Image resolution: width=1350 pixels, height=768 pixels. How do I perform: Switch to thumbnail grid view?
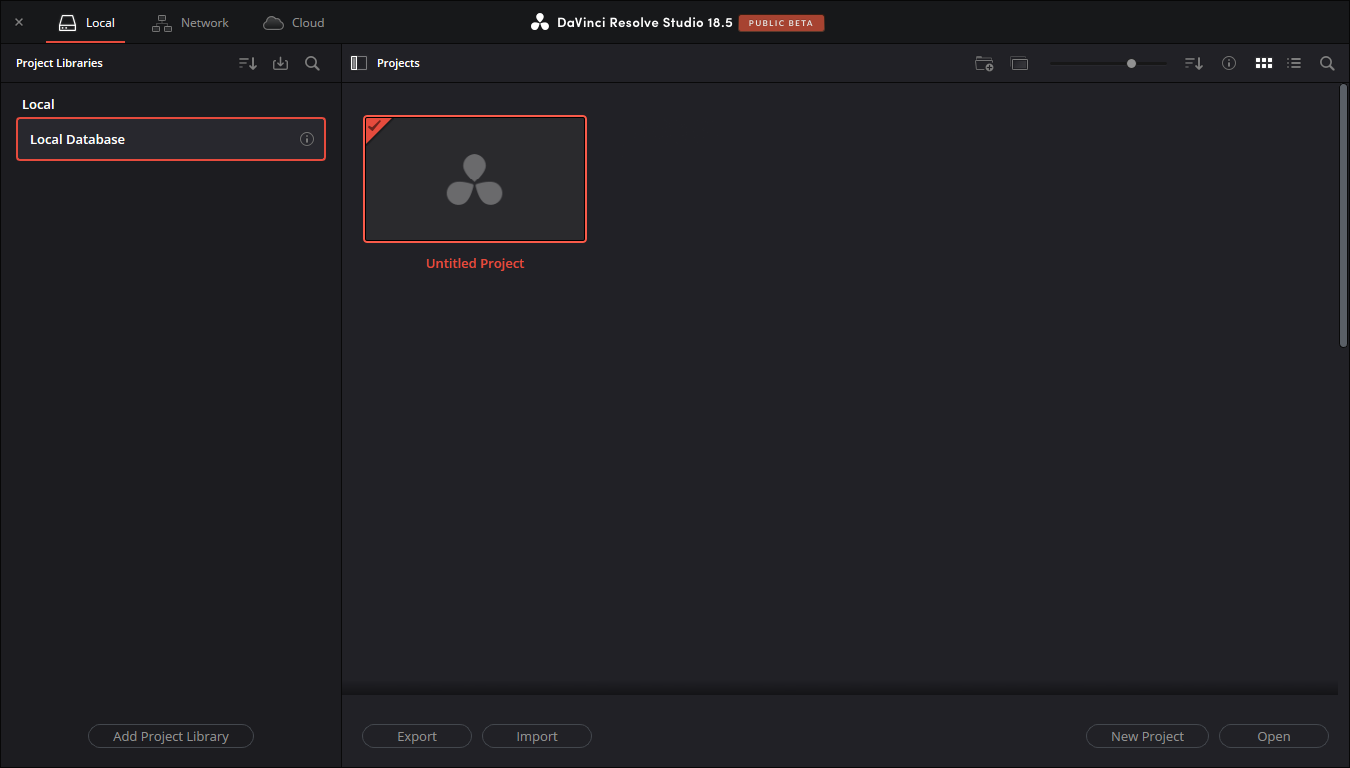point(1264,63)
